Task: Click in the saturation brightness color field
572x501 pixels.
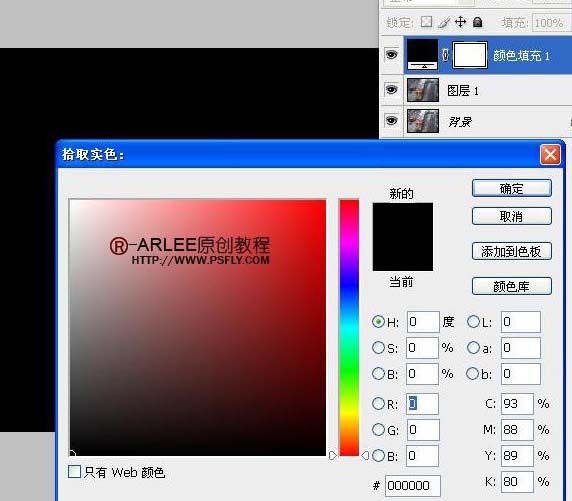Action: point(197,328)
